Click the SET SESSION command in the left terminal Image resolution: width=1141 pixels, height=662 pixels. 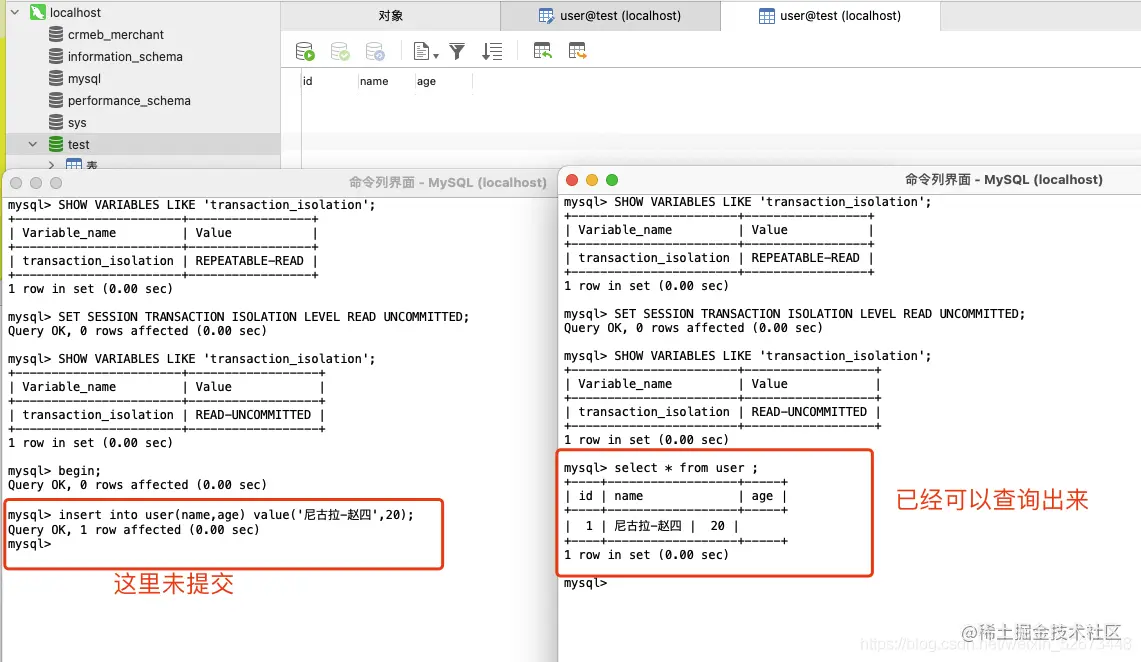263,316
